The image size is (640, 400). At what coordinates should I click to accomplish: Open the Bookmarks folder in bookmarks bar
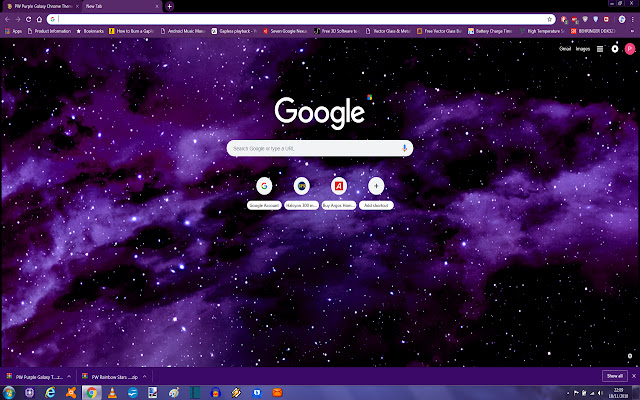click(x=90, y=31)
